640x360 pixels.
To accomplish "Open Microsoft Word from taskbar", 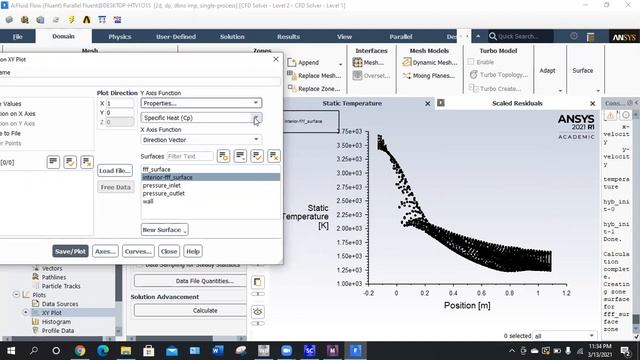I will tap(218, 351).
